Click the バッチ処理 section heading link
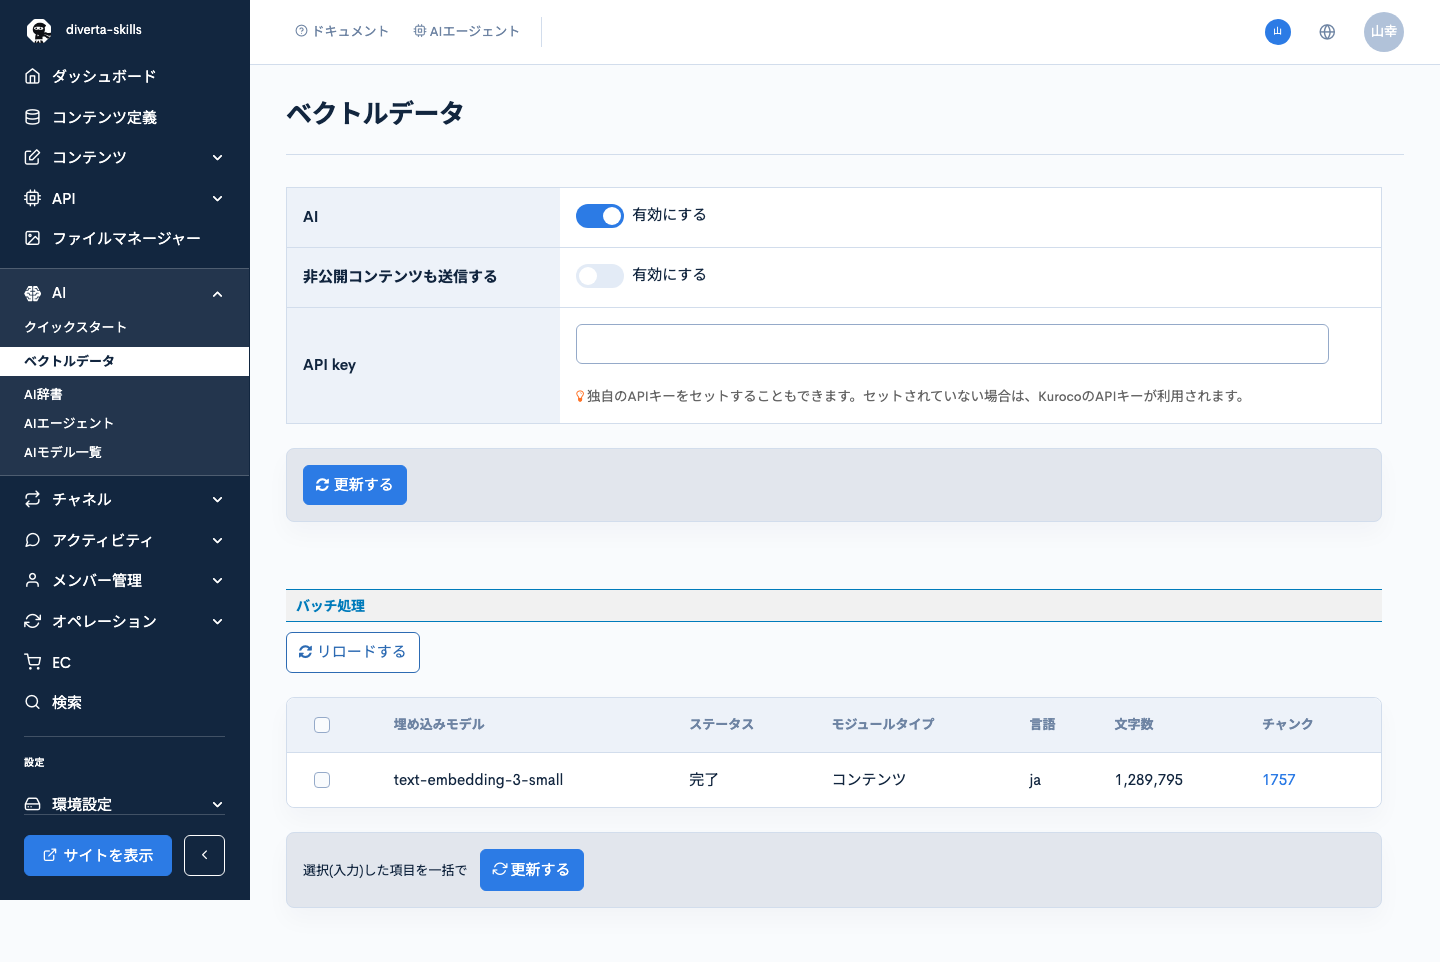This screenshot has height=962, width=1440. pos(330,606)
